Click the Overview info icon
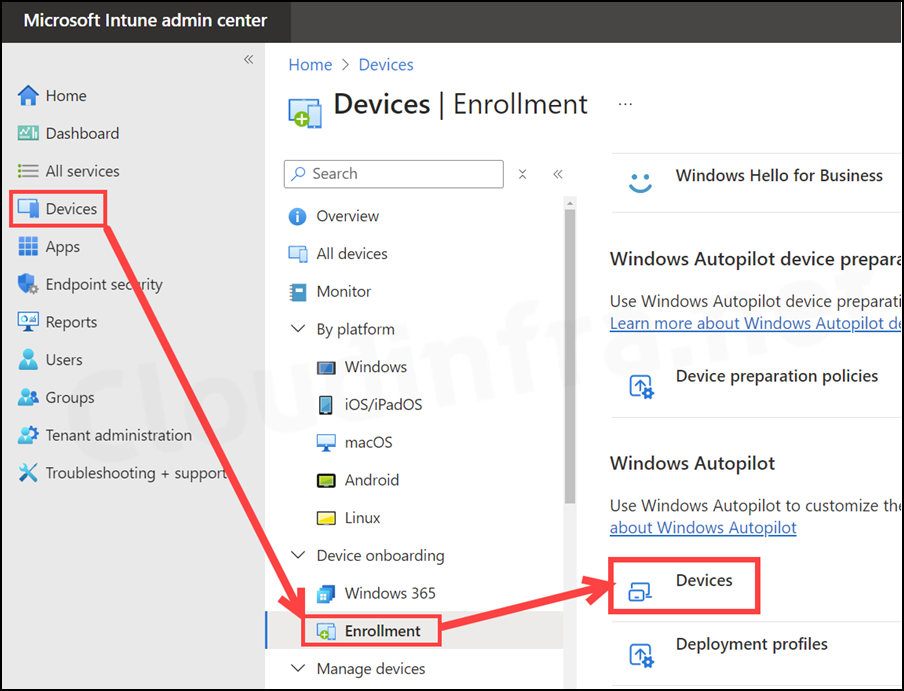The image size is (904, 691). 297,217
